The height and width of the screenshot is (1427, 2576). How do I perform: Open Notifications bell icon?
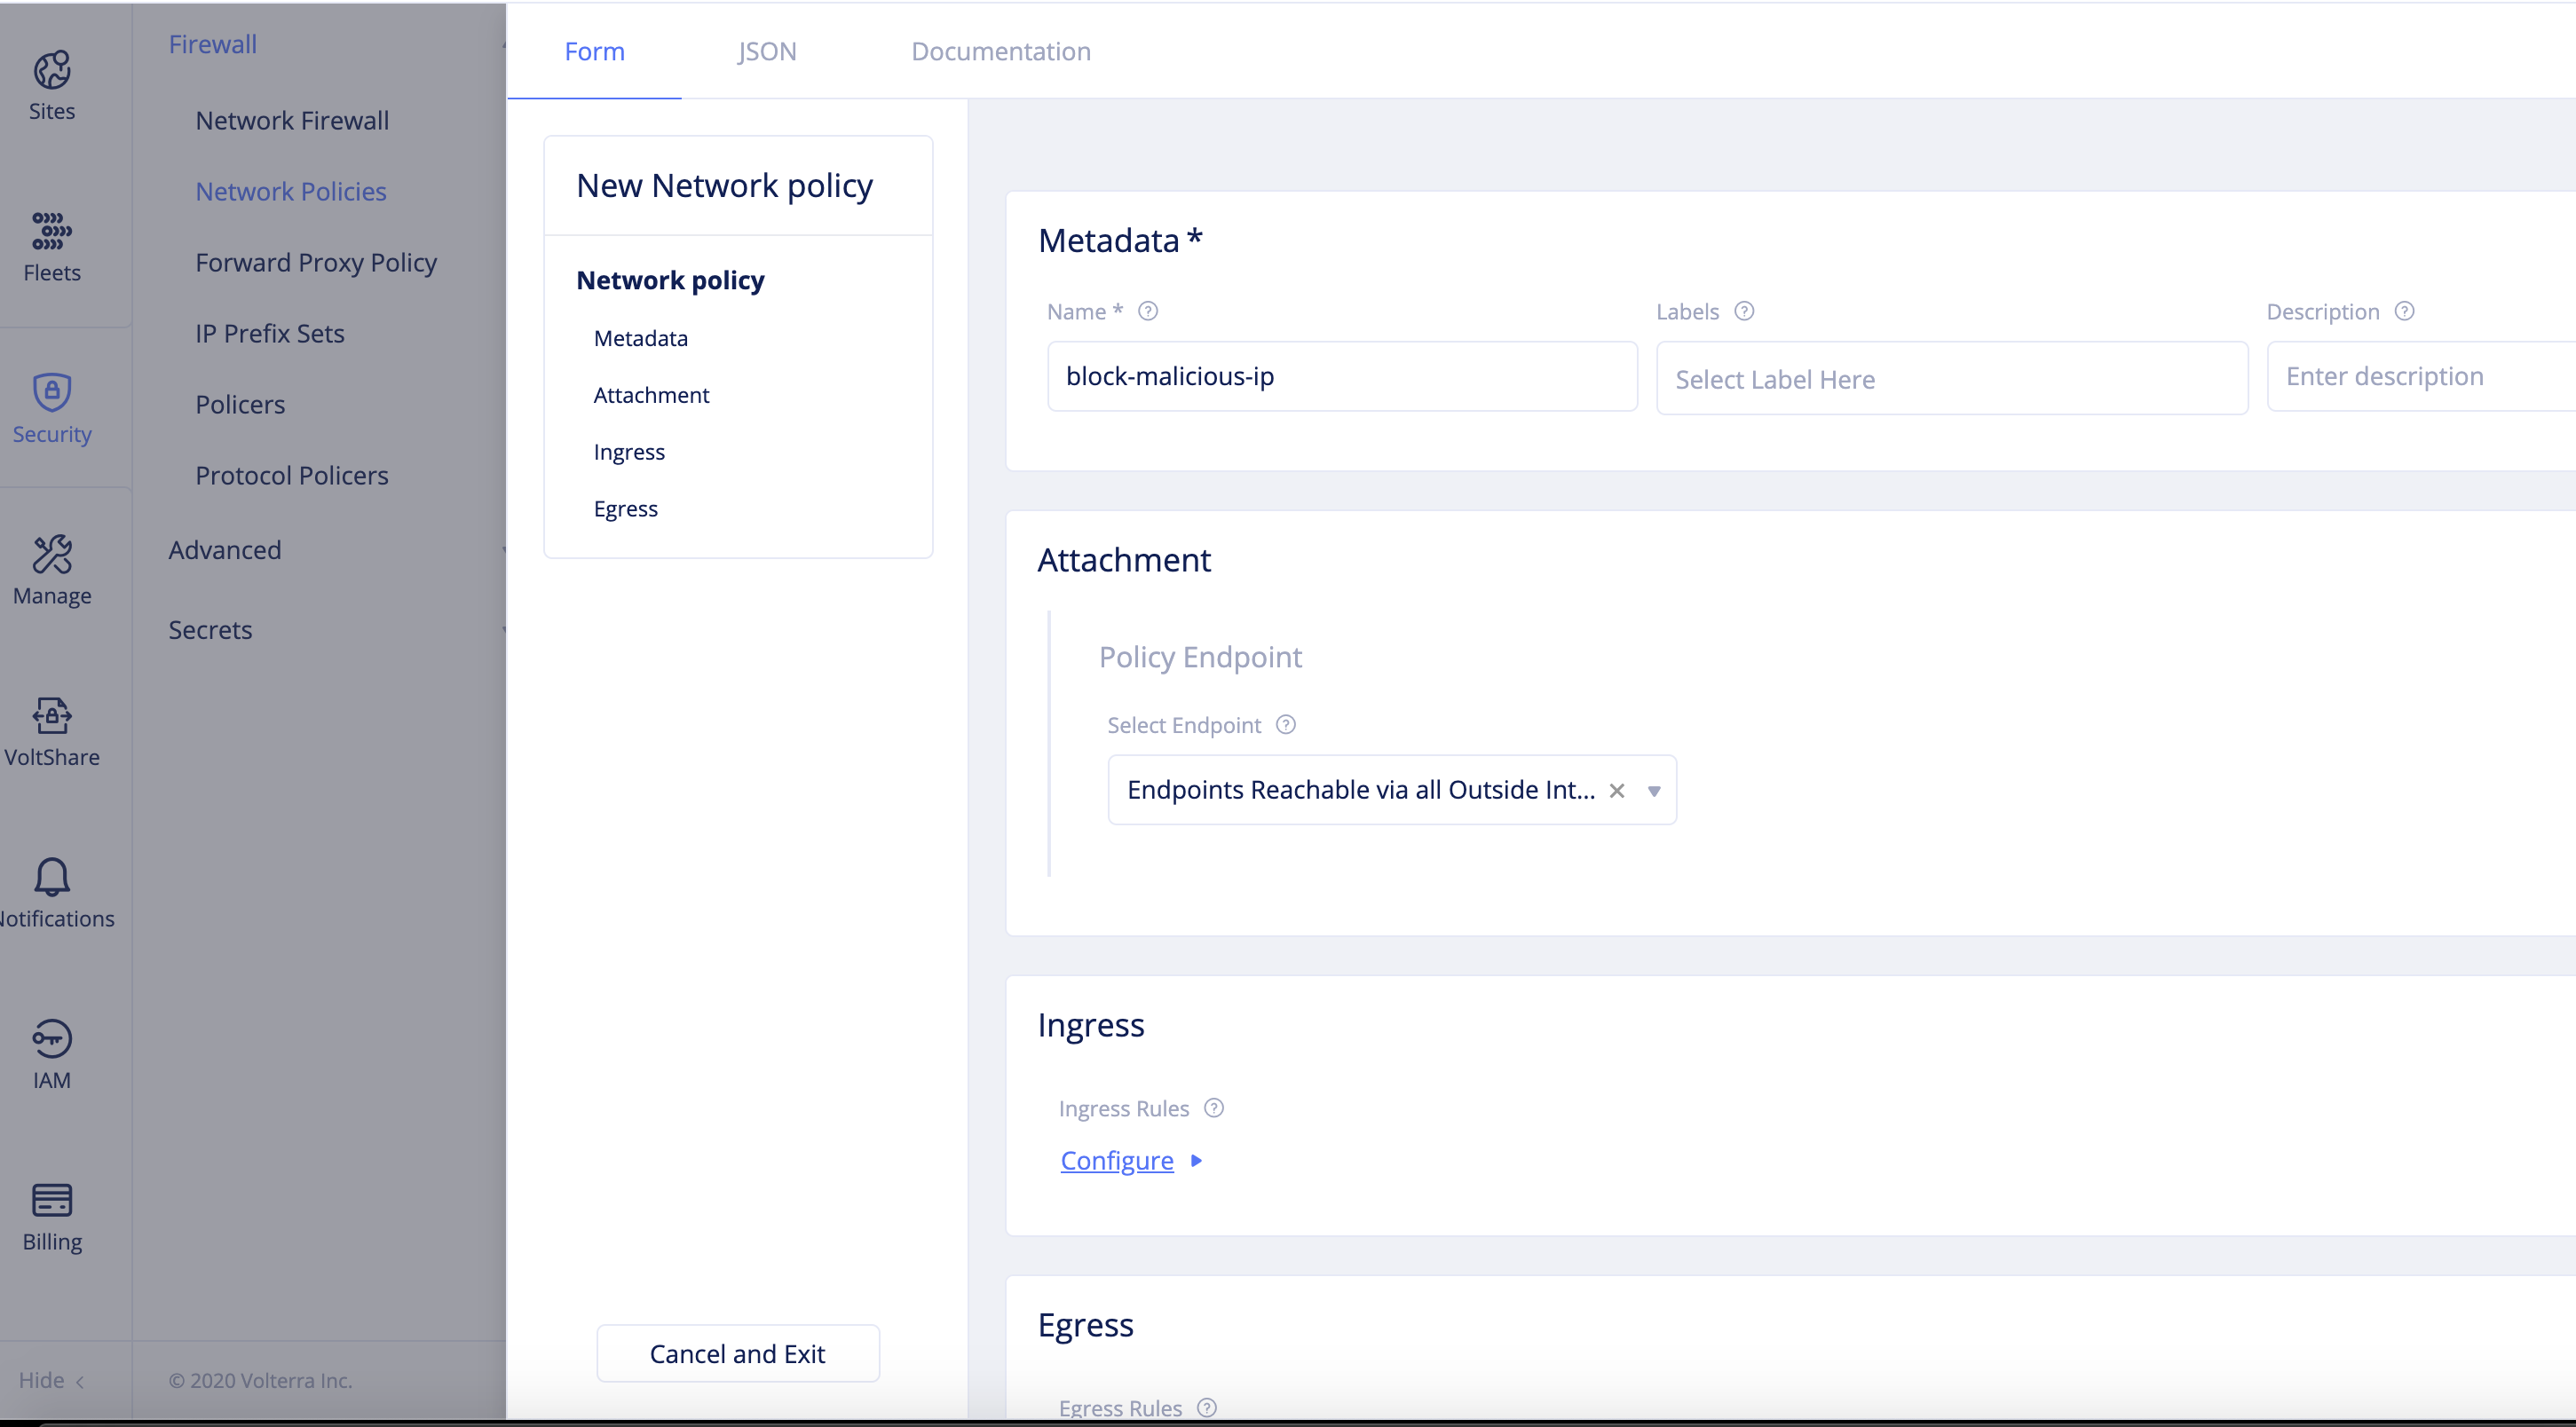[x=52, y=877]
